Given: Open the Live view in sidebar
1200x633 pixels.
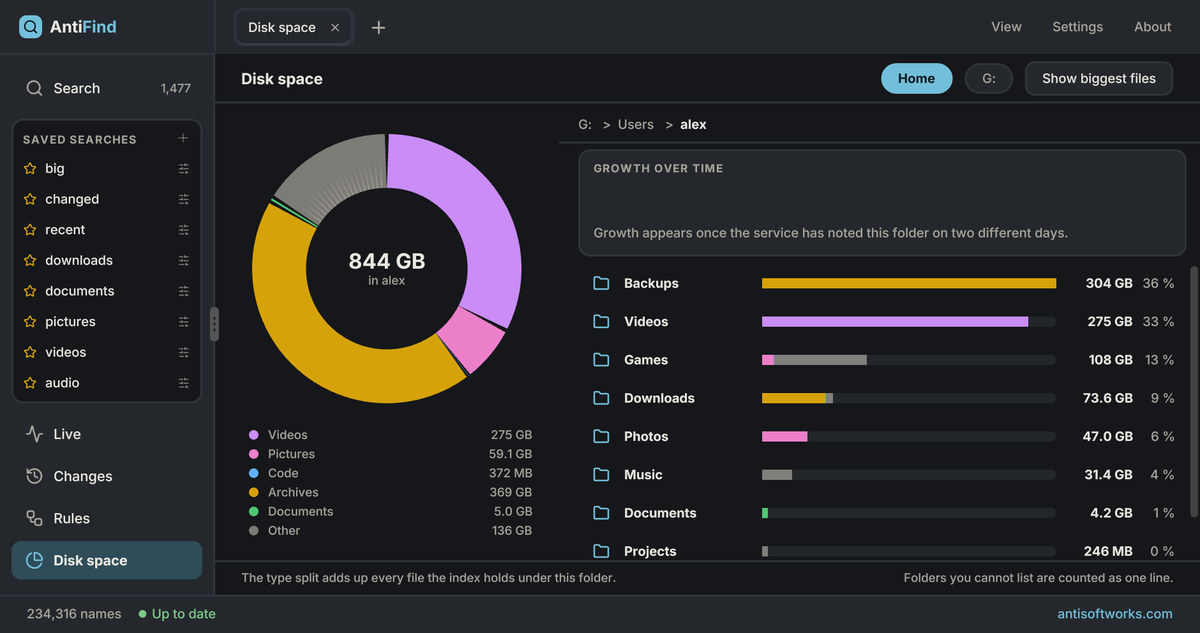Looking at the screenshot, I should click(x=107, y=434).
